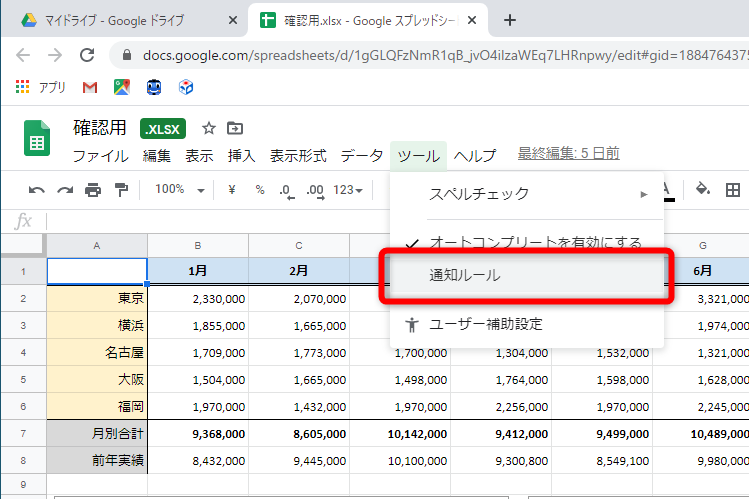The image size is (749, 499).
Task: Toggle オートコンプリートを有効にする option
Action: click(x=527, y=243)
